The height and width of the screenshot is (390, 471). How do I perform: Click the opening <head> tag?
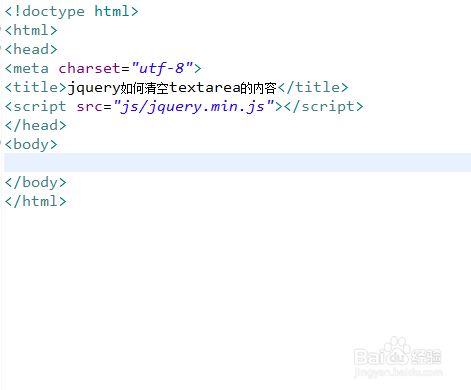pos(31,50)
